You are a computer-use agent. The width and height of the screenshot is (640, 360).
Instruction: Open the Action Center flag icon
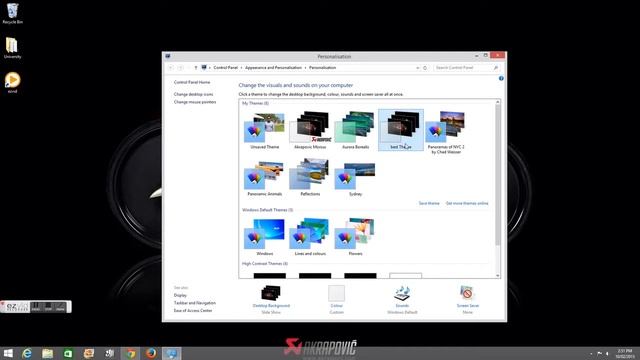(600, 353)
